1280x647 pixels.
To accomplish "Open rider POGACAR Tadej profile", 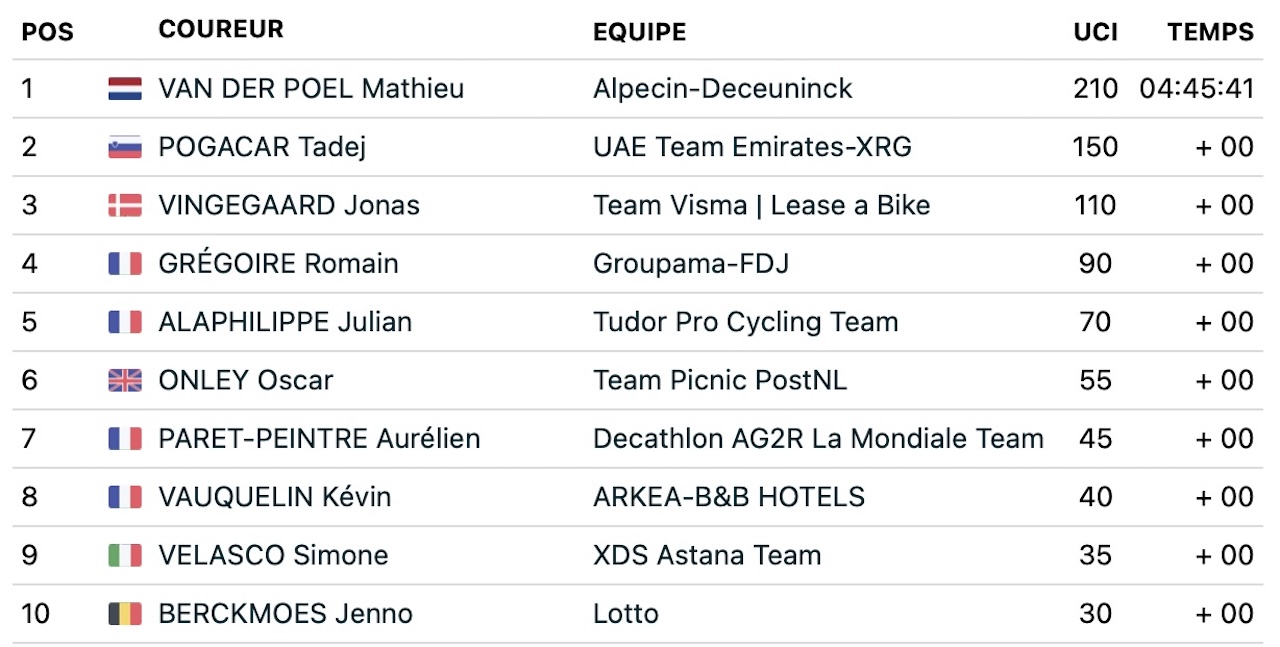I will click(262, 147).
